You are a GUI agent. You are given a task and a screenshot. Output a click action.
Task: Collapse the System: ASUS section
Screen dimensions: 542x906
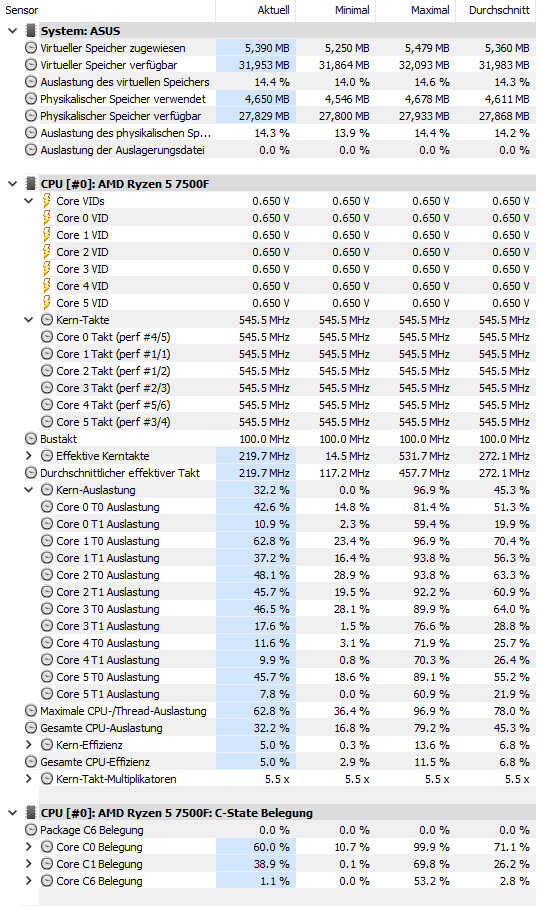click(x=13, y=31)
